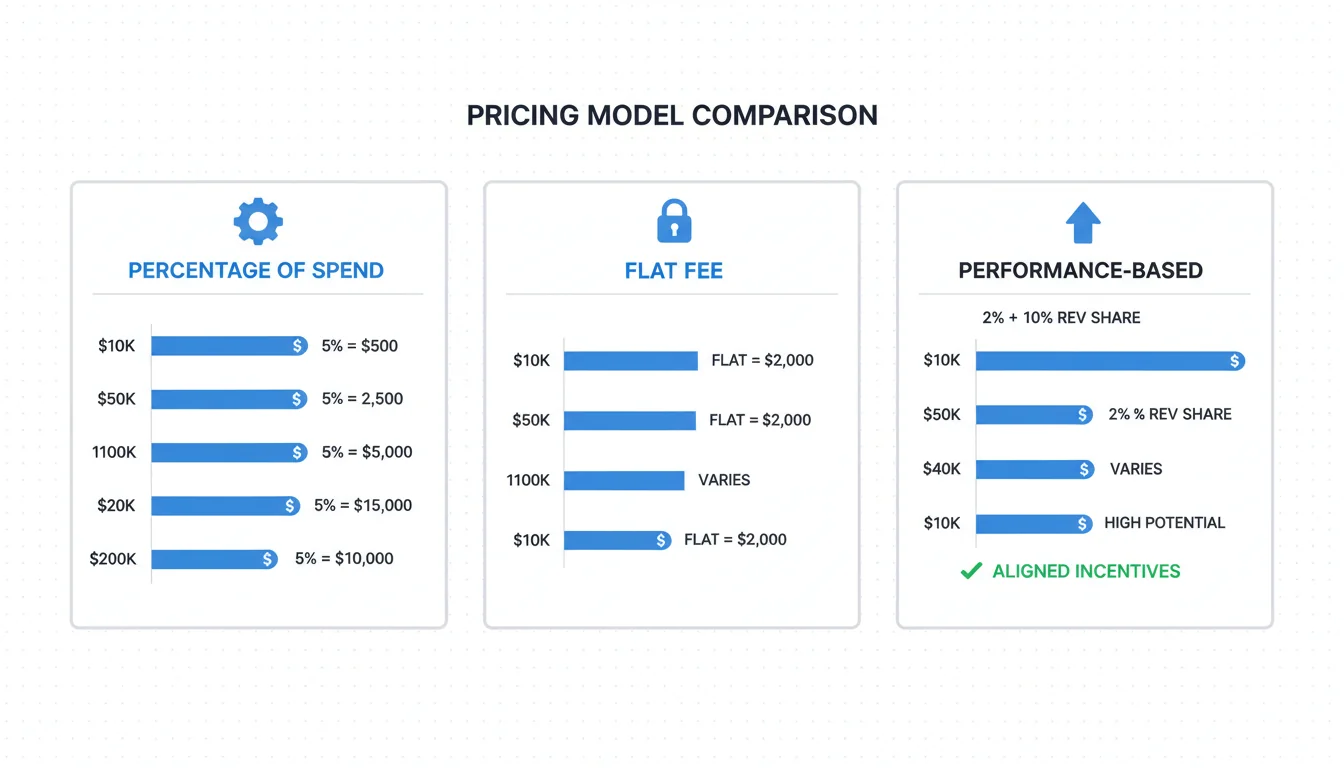Click dollar icon on the 5% = $15,000 bar
Viewport: 1344px width, 768px height.
(290, 506)
